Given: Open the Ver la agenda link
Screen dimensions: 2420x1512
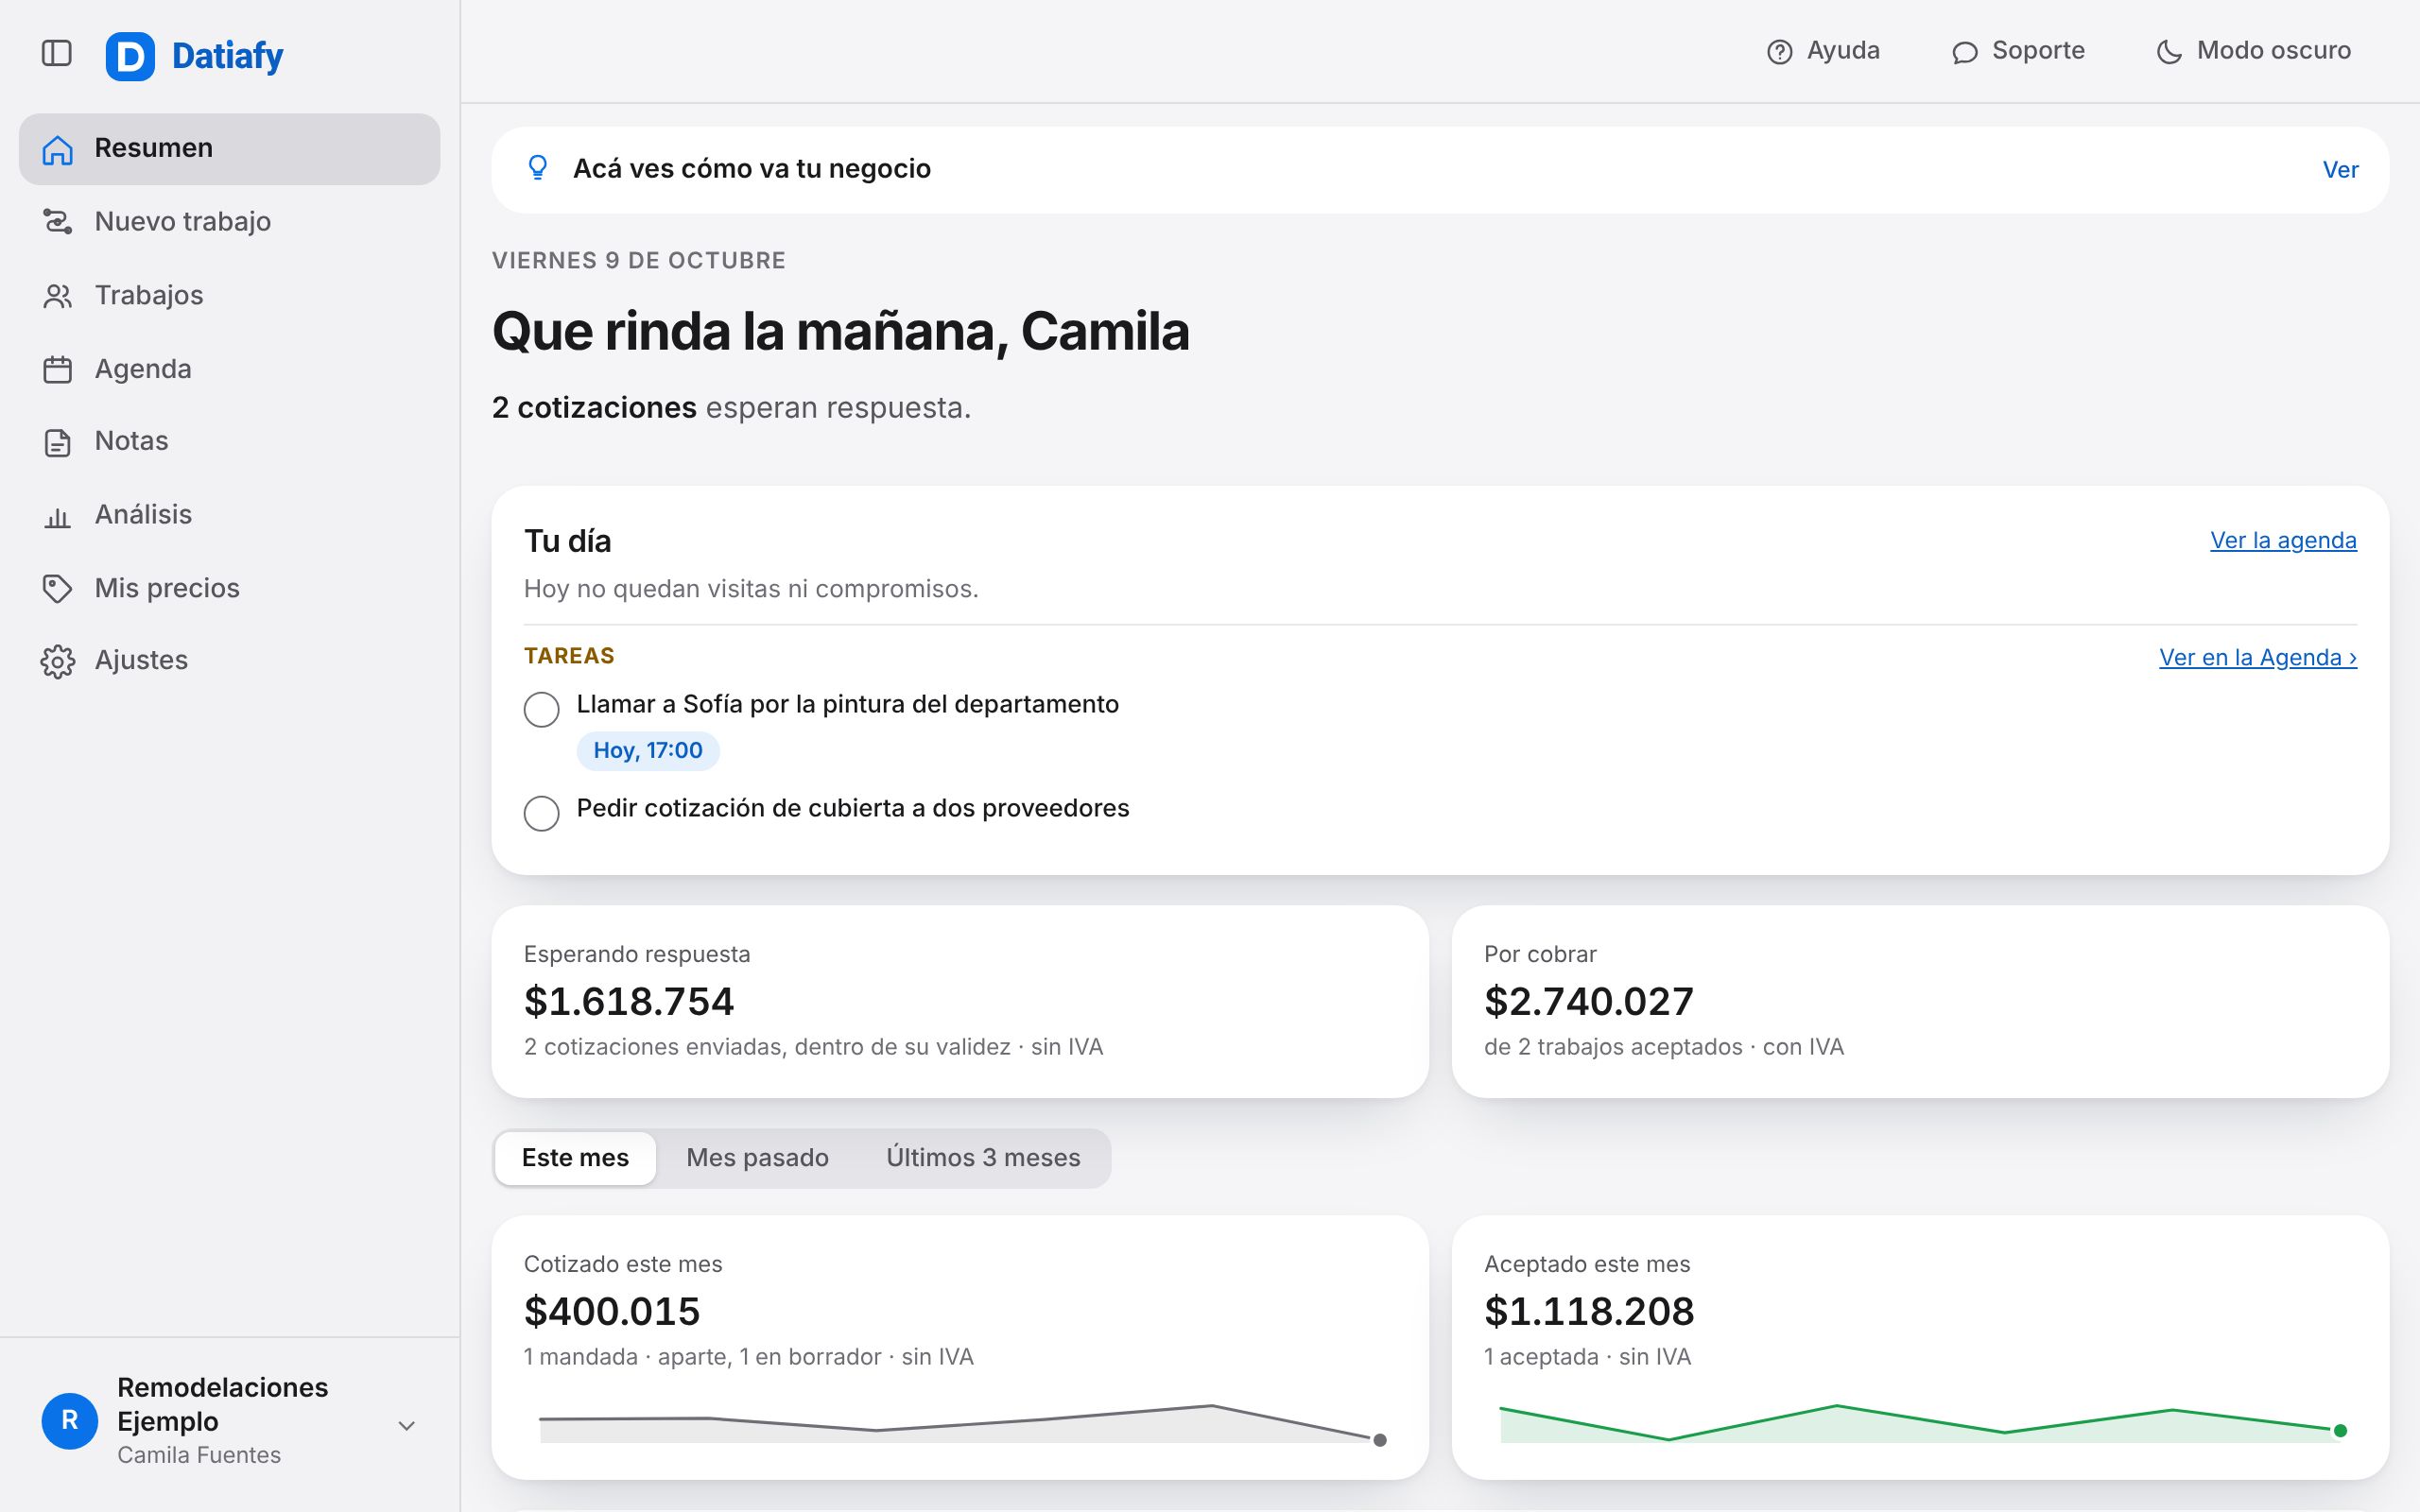Looking at the screenshot, I should coord(2283,541).
